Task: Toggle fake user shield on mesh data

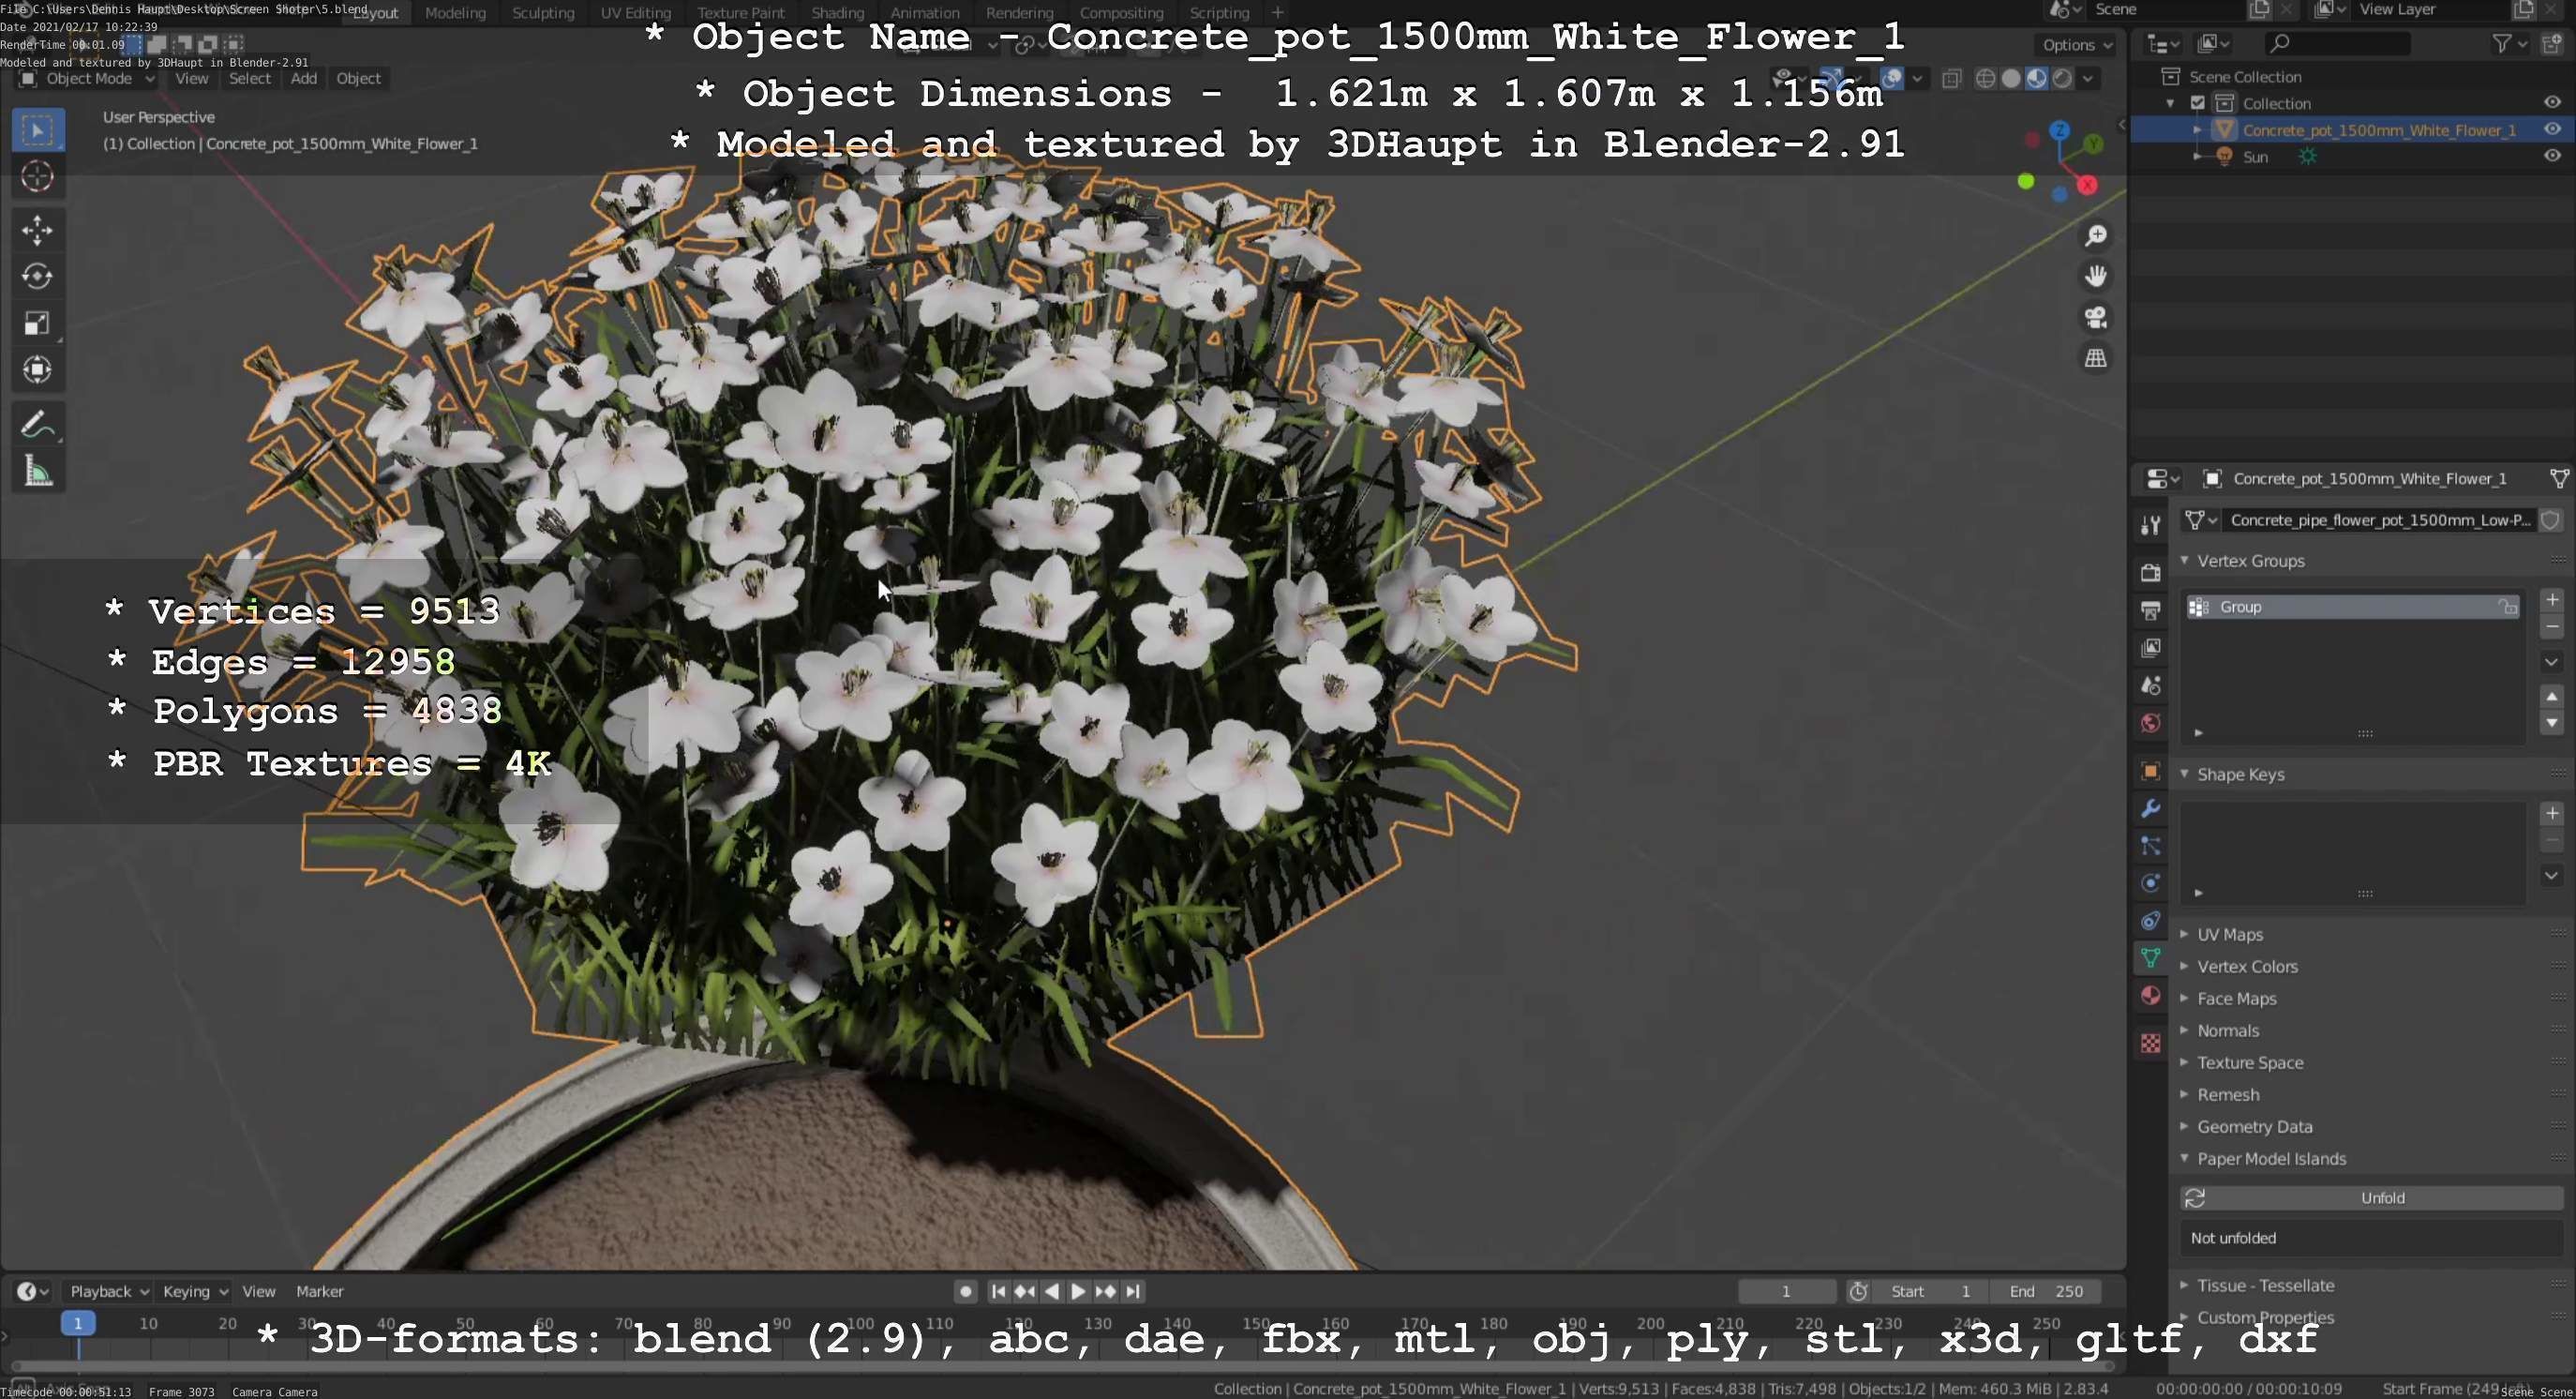Action: (2551, 520)
